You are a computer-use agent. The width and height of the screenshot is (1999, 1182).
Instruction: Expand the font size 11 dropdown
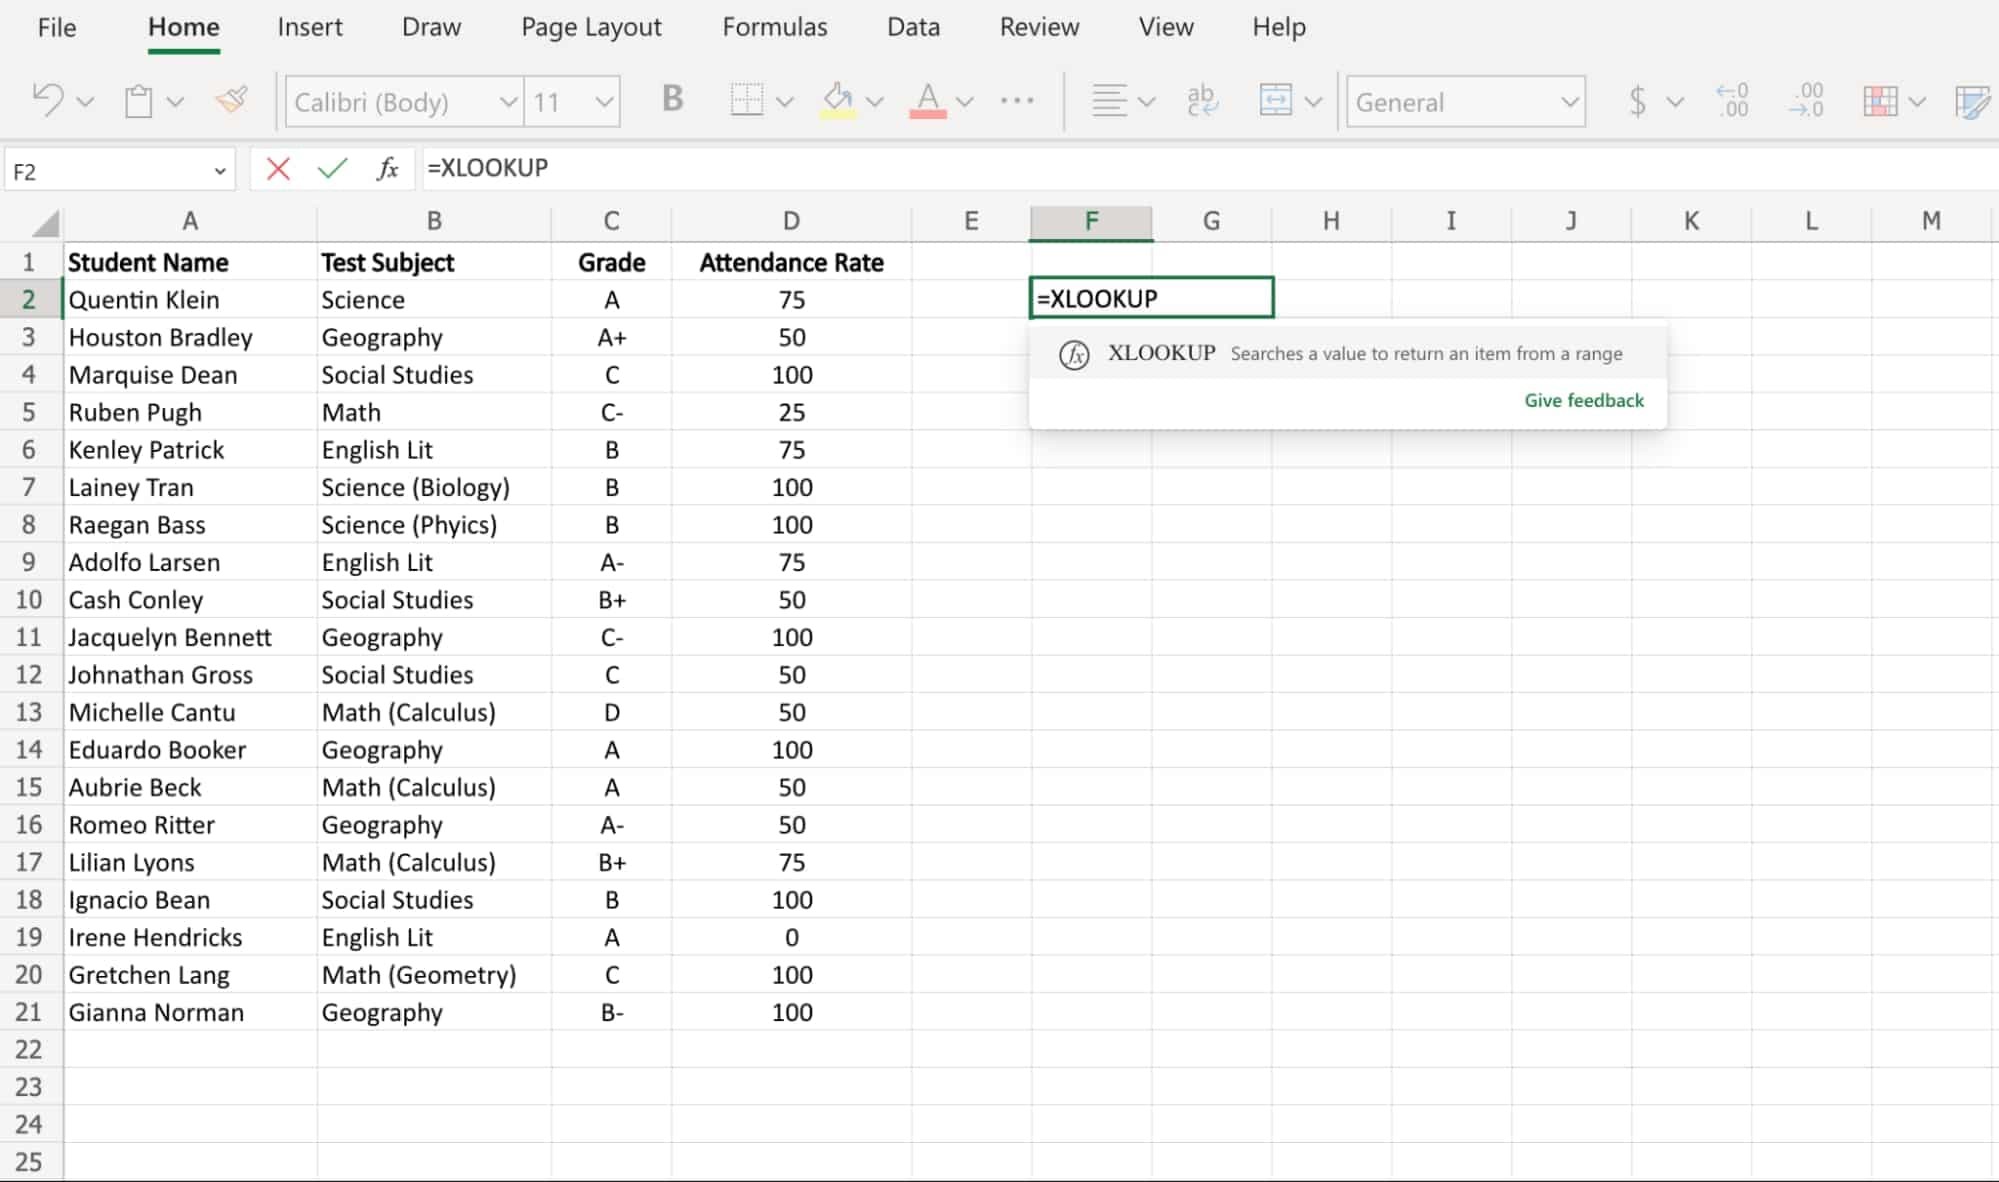click(x=603, y=102)
